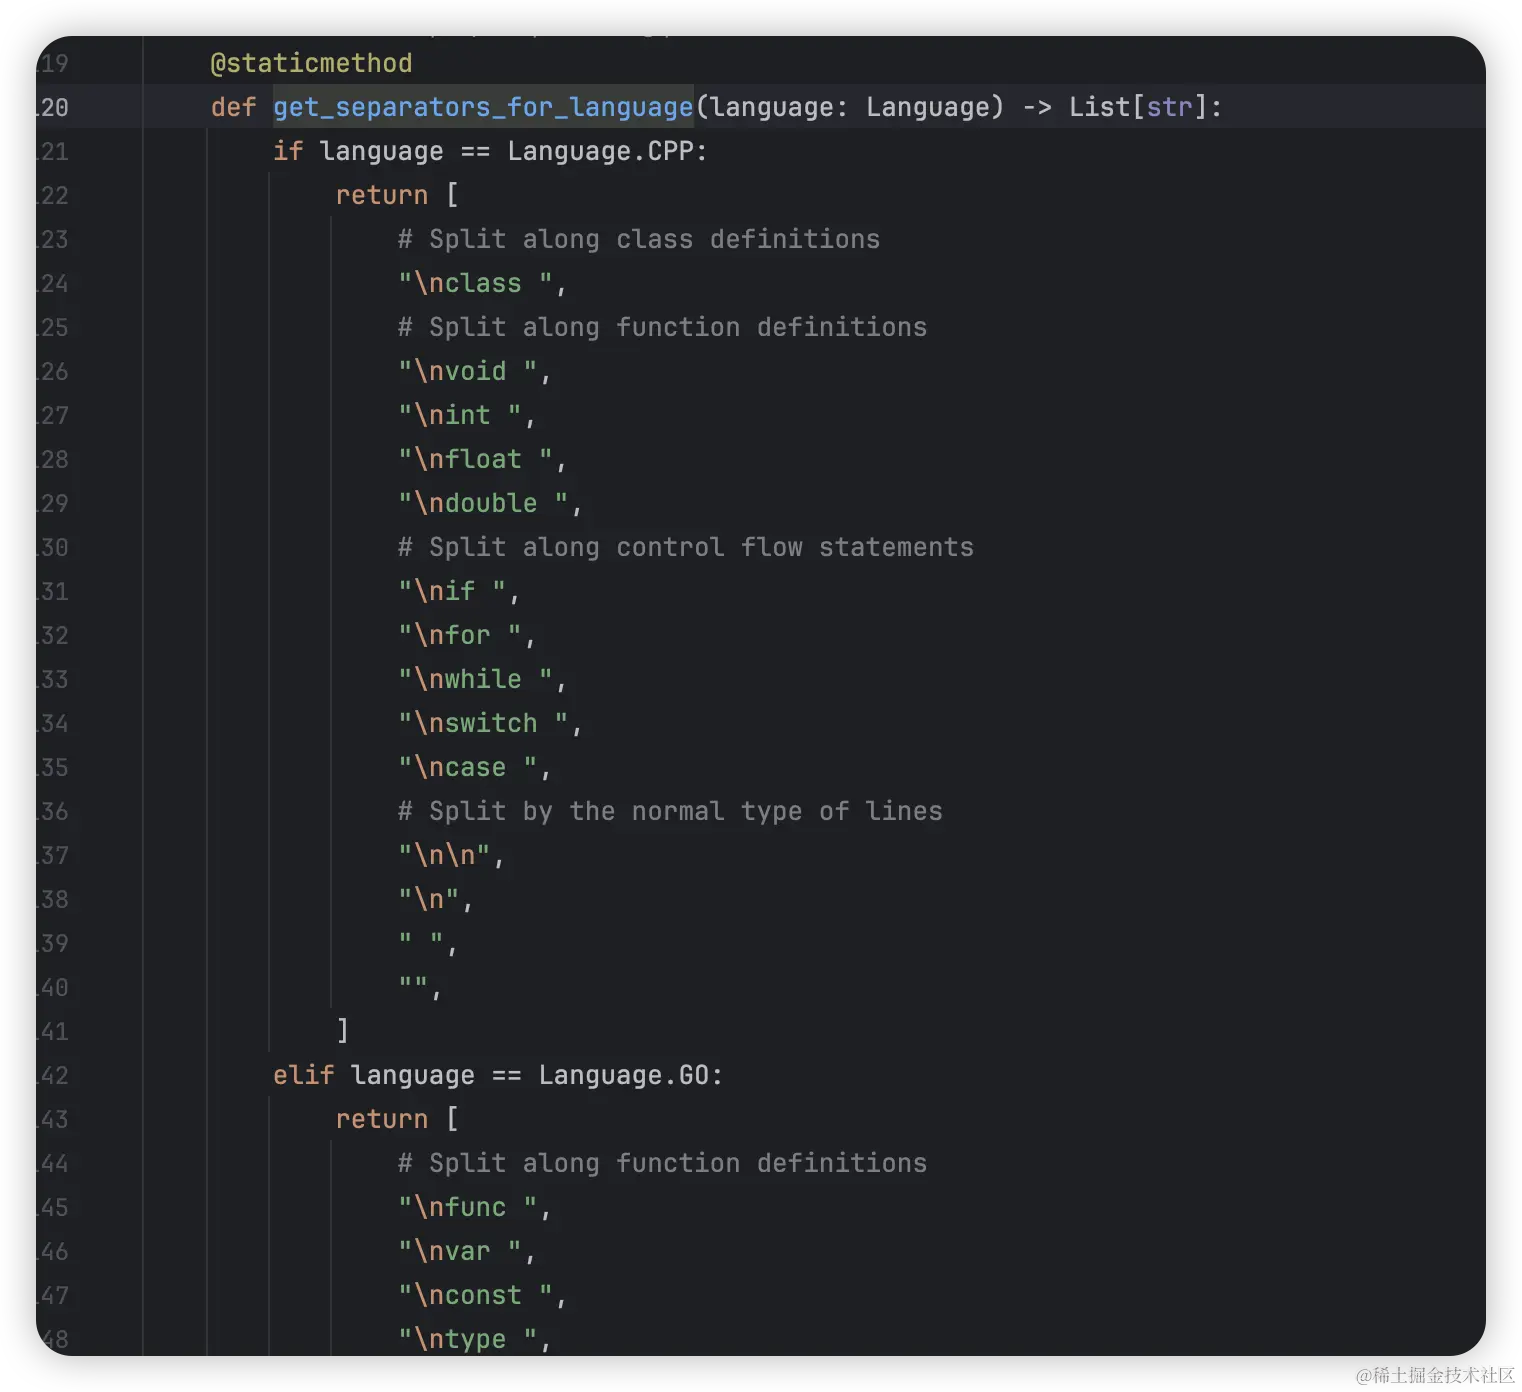Click the "\nfor " string
This screenshot has width=1522, height=1392.
(x=459, y=635)
